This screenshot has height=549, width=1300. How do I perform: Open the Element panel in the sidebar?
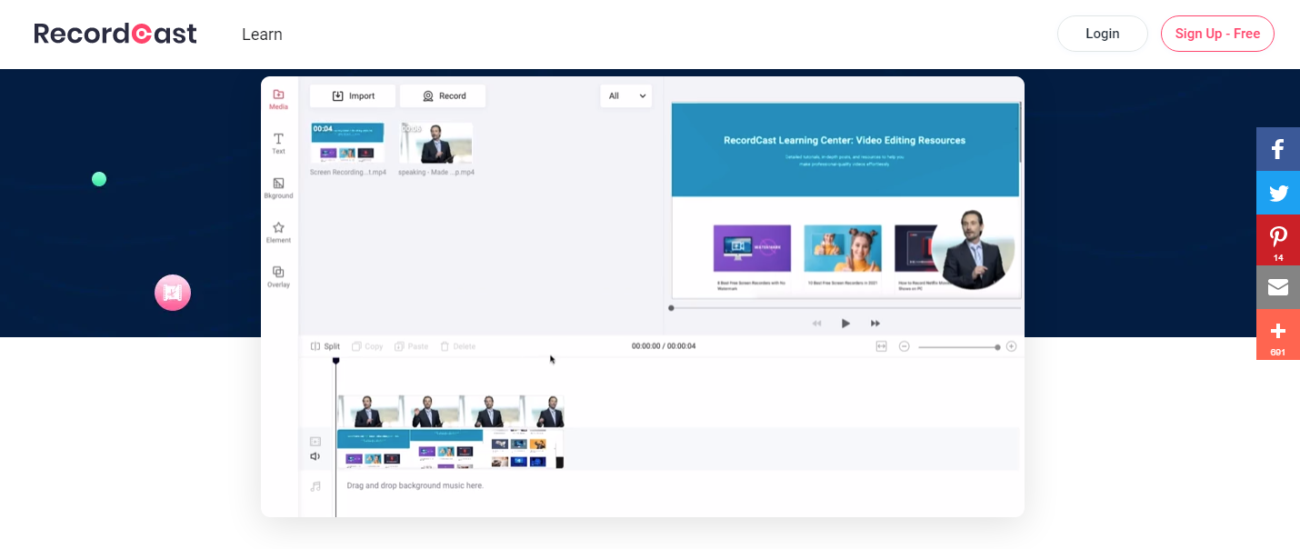coord(278,232)
